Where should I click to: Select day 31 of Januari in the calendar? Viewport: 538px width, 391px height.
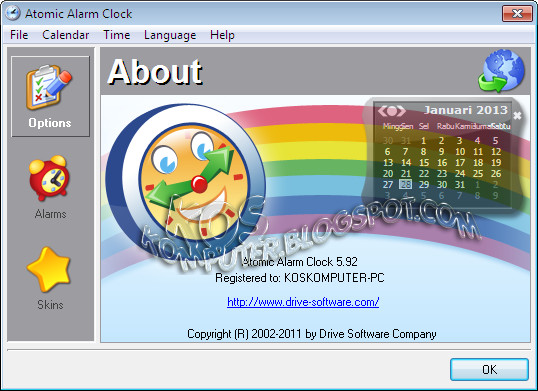(460, 185)
